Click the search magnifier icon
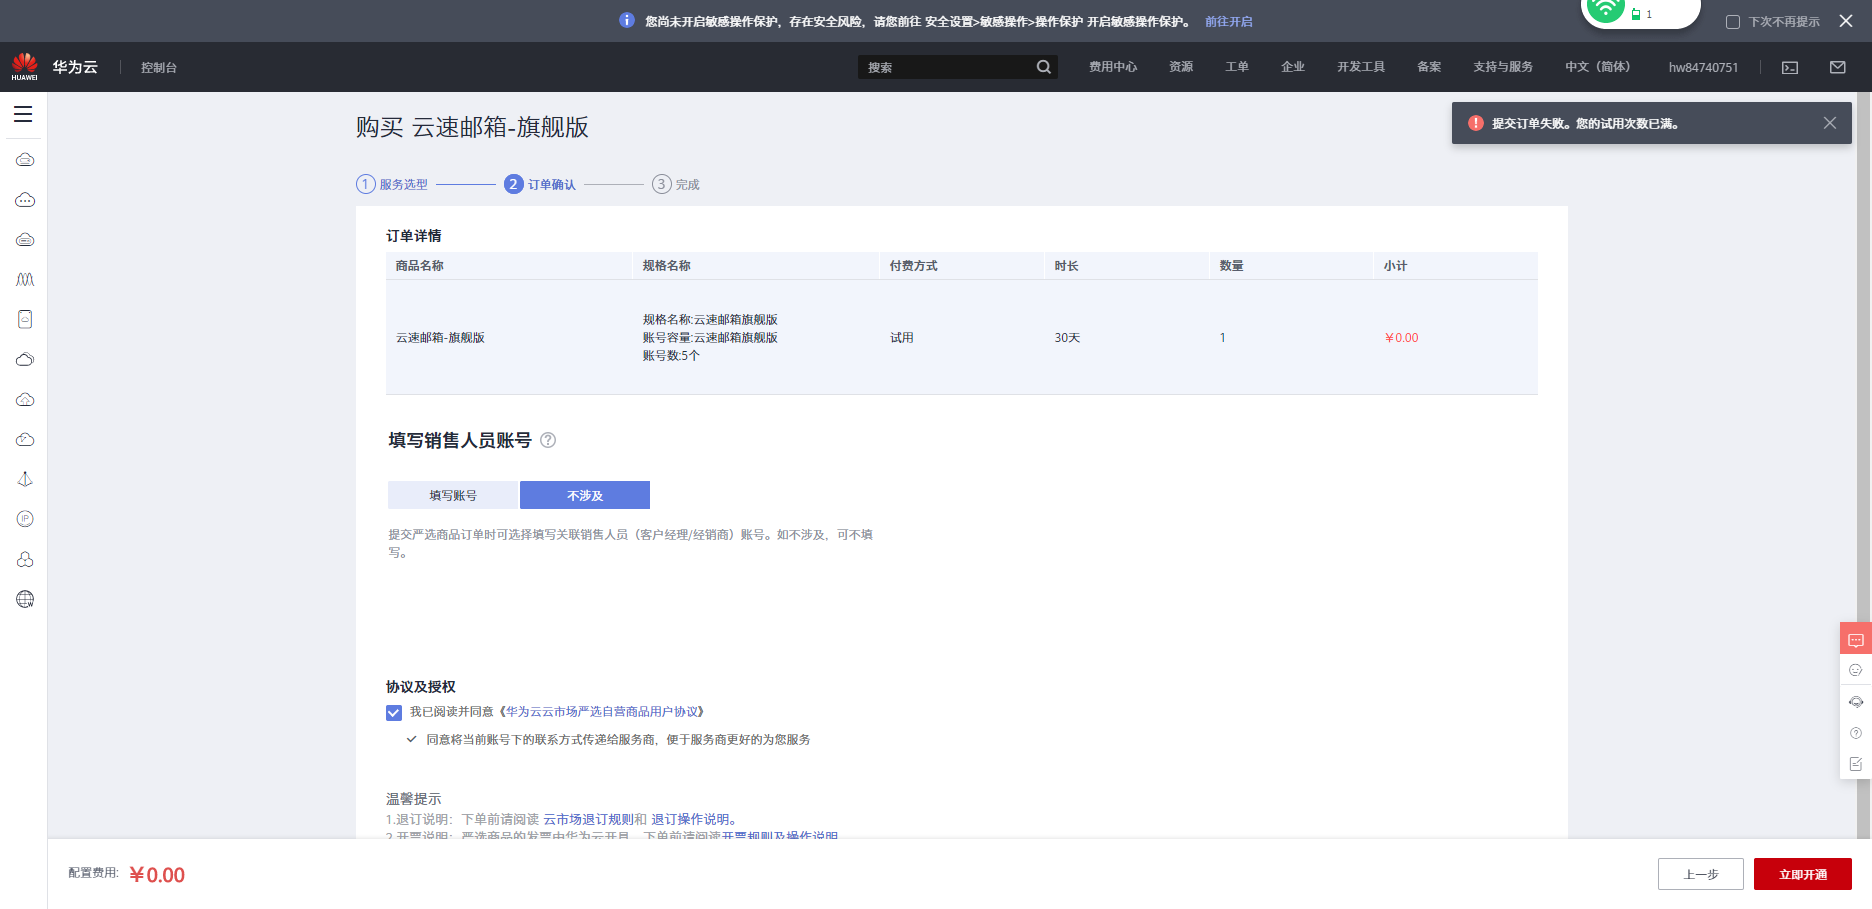The image size is (1872, 909). tap(1044, 67)
